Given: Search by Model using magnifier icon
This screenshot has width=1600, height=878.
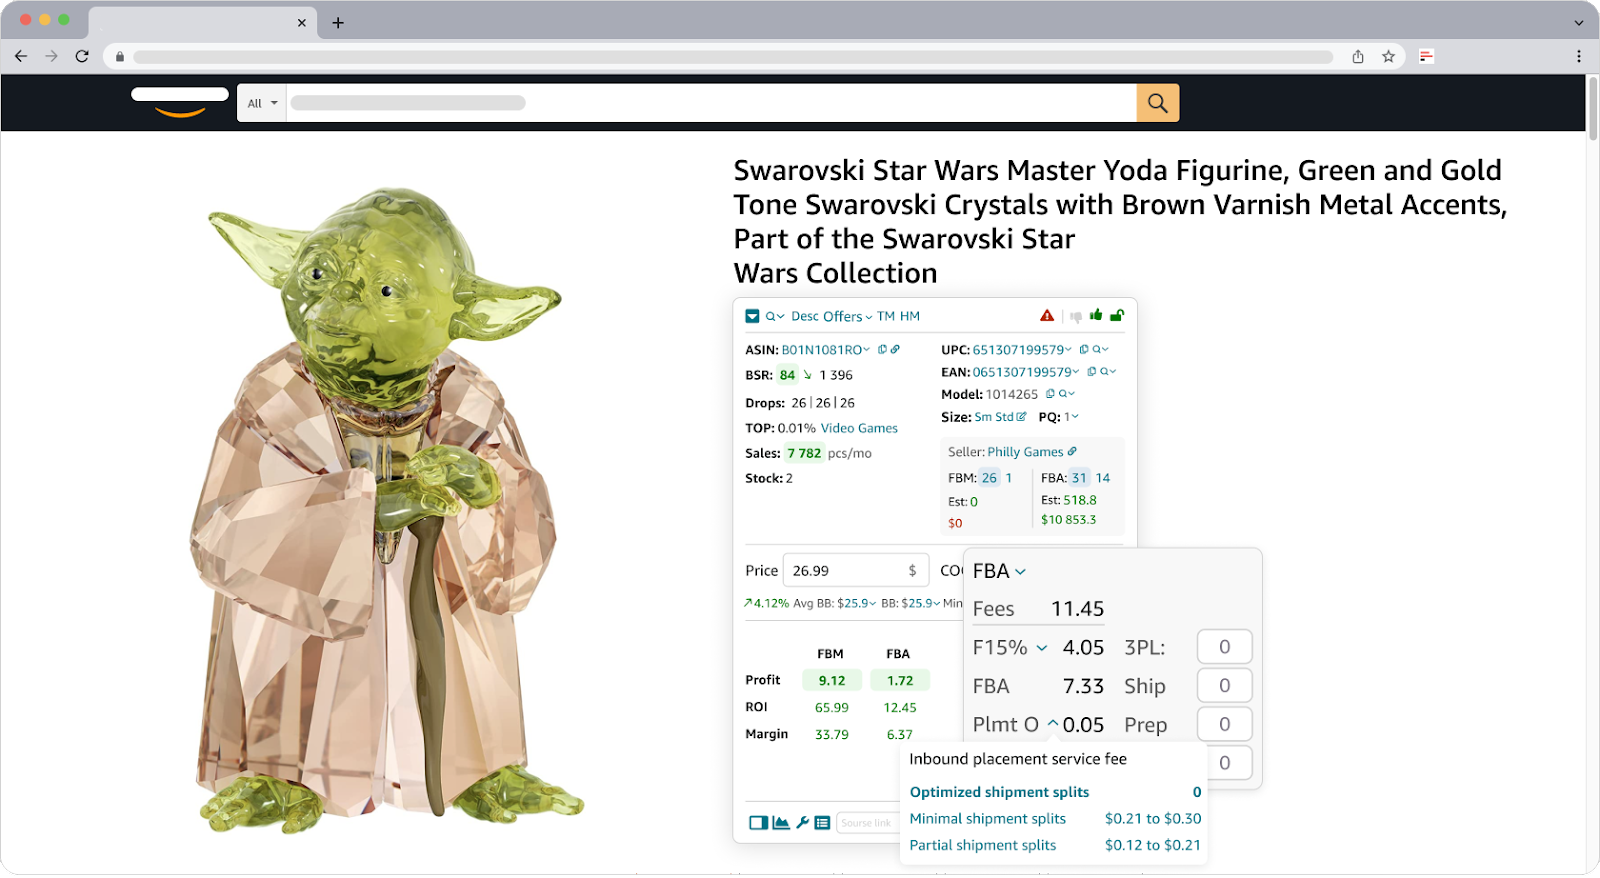Looking at the screenshot, I should 1066,394.
